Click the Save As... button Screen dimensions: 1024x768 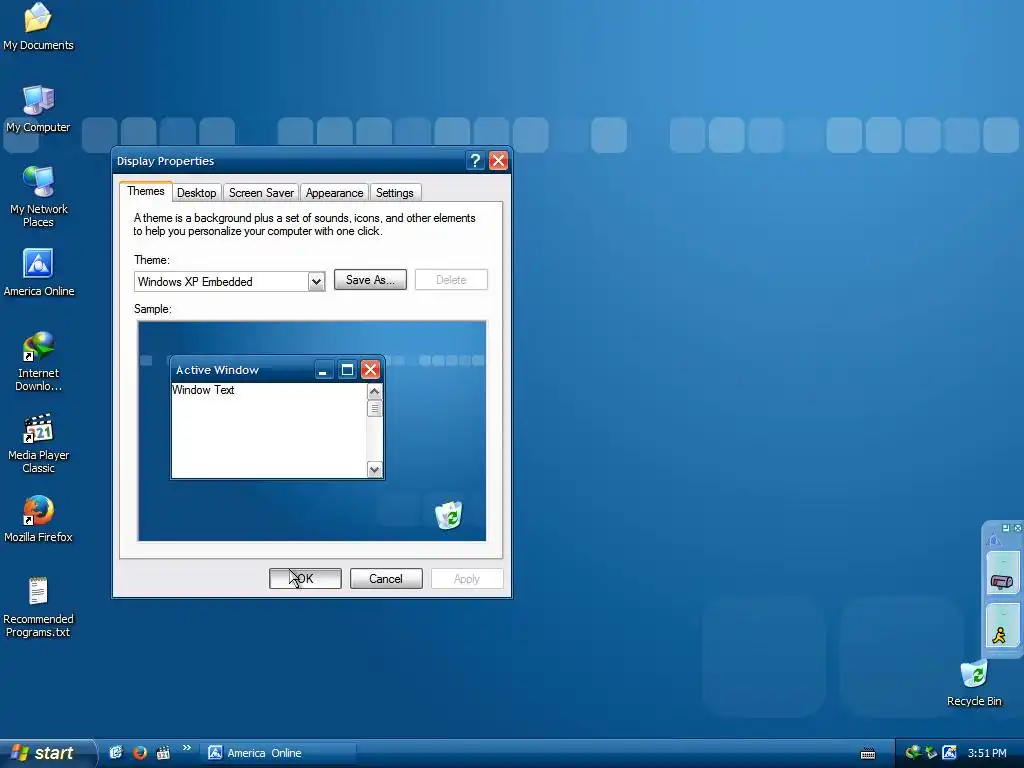[370, 280]
